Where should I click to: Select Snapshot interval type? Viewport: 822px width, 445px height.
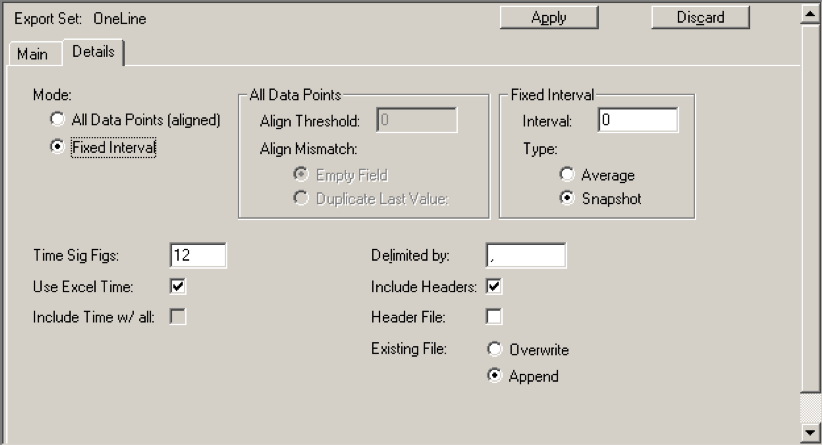[567, 198]
